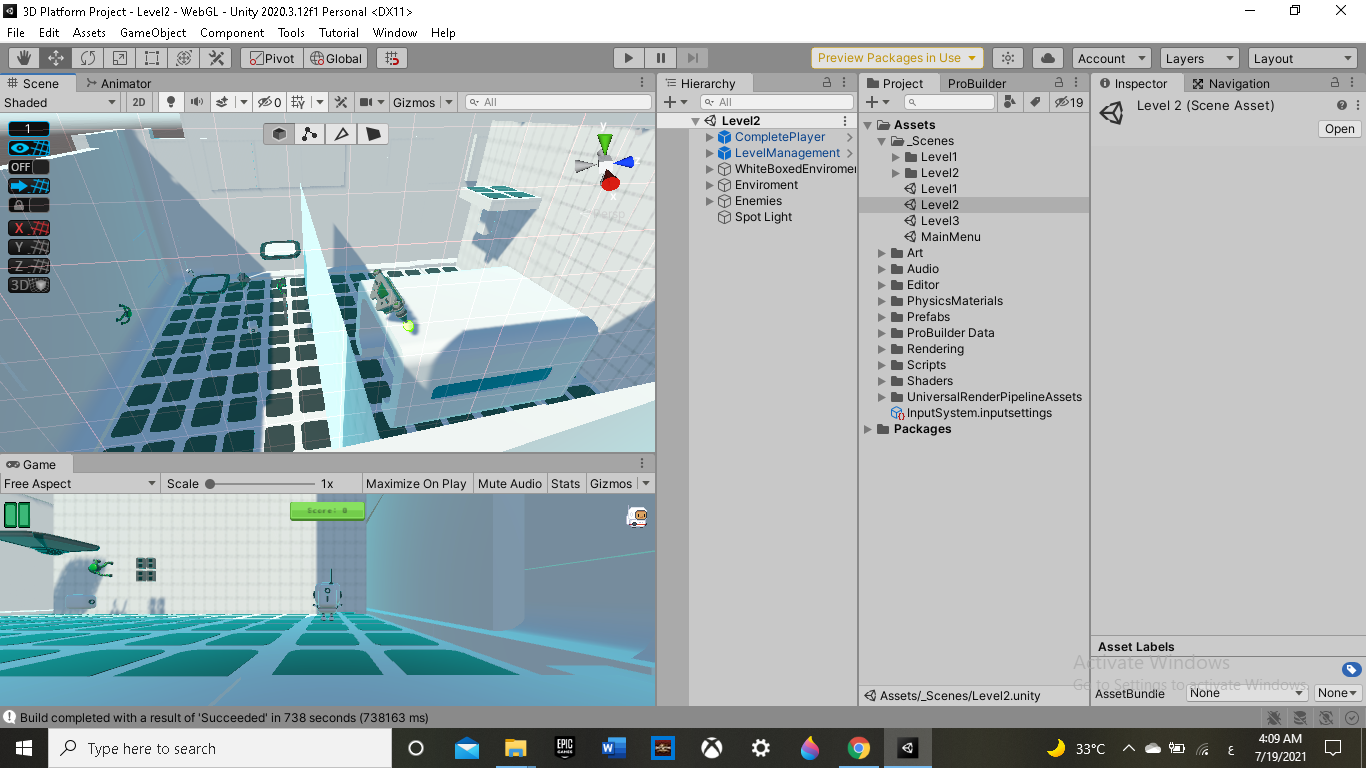Select ProBuilder Object selection mode
The height and width of the screenshot is (768, 1366).
[x=279, y=134]
